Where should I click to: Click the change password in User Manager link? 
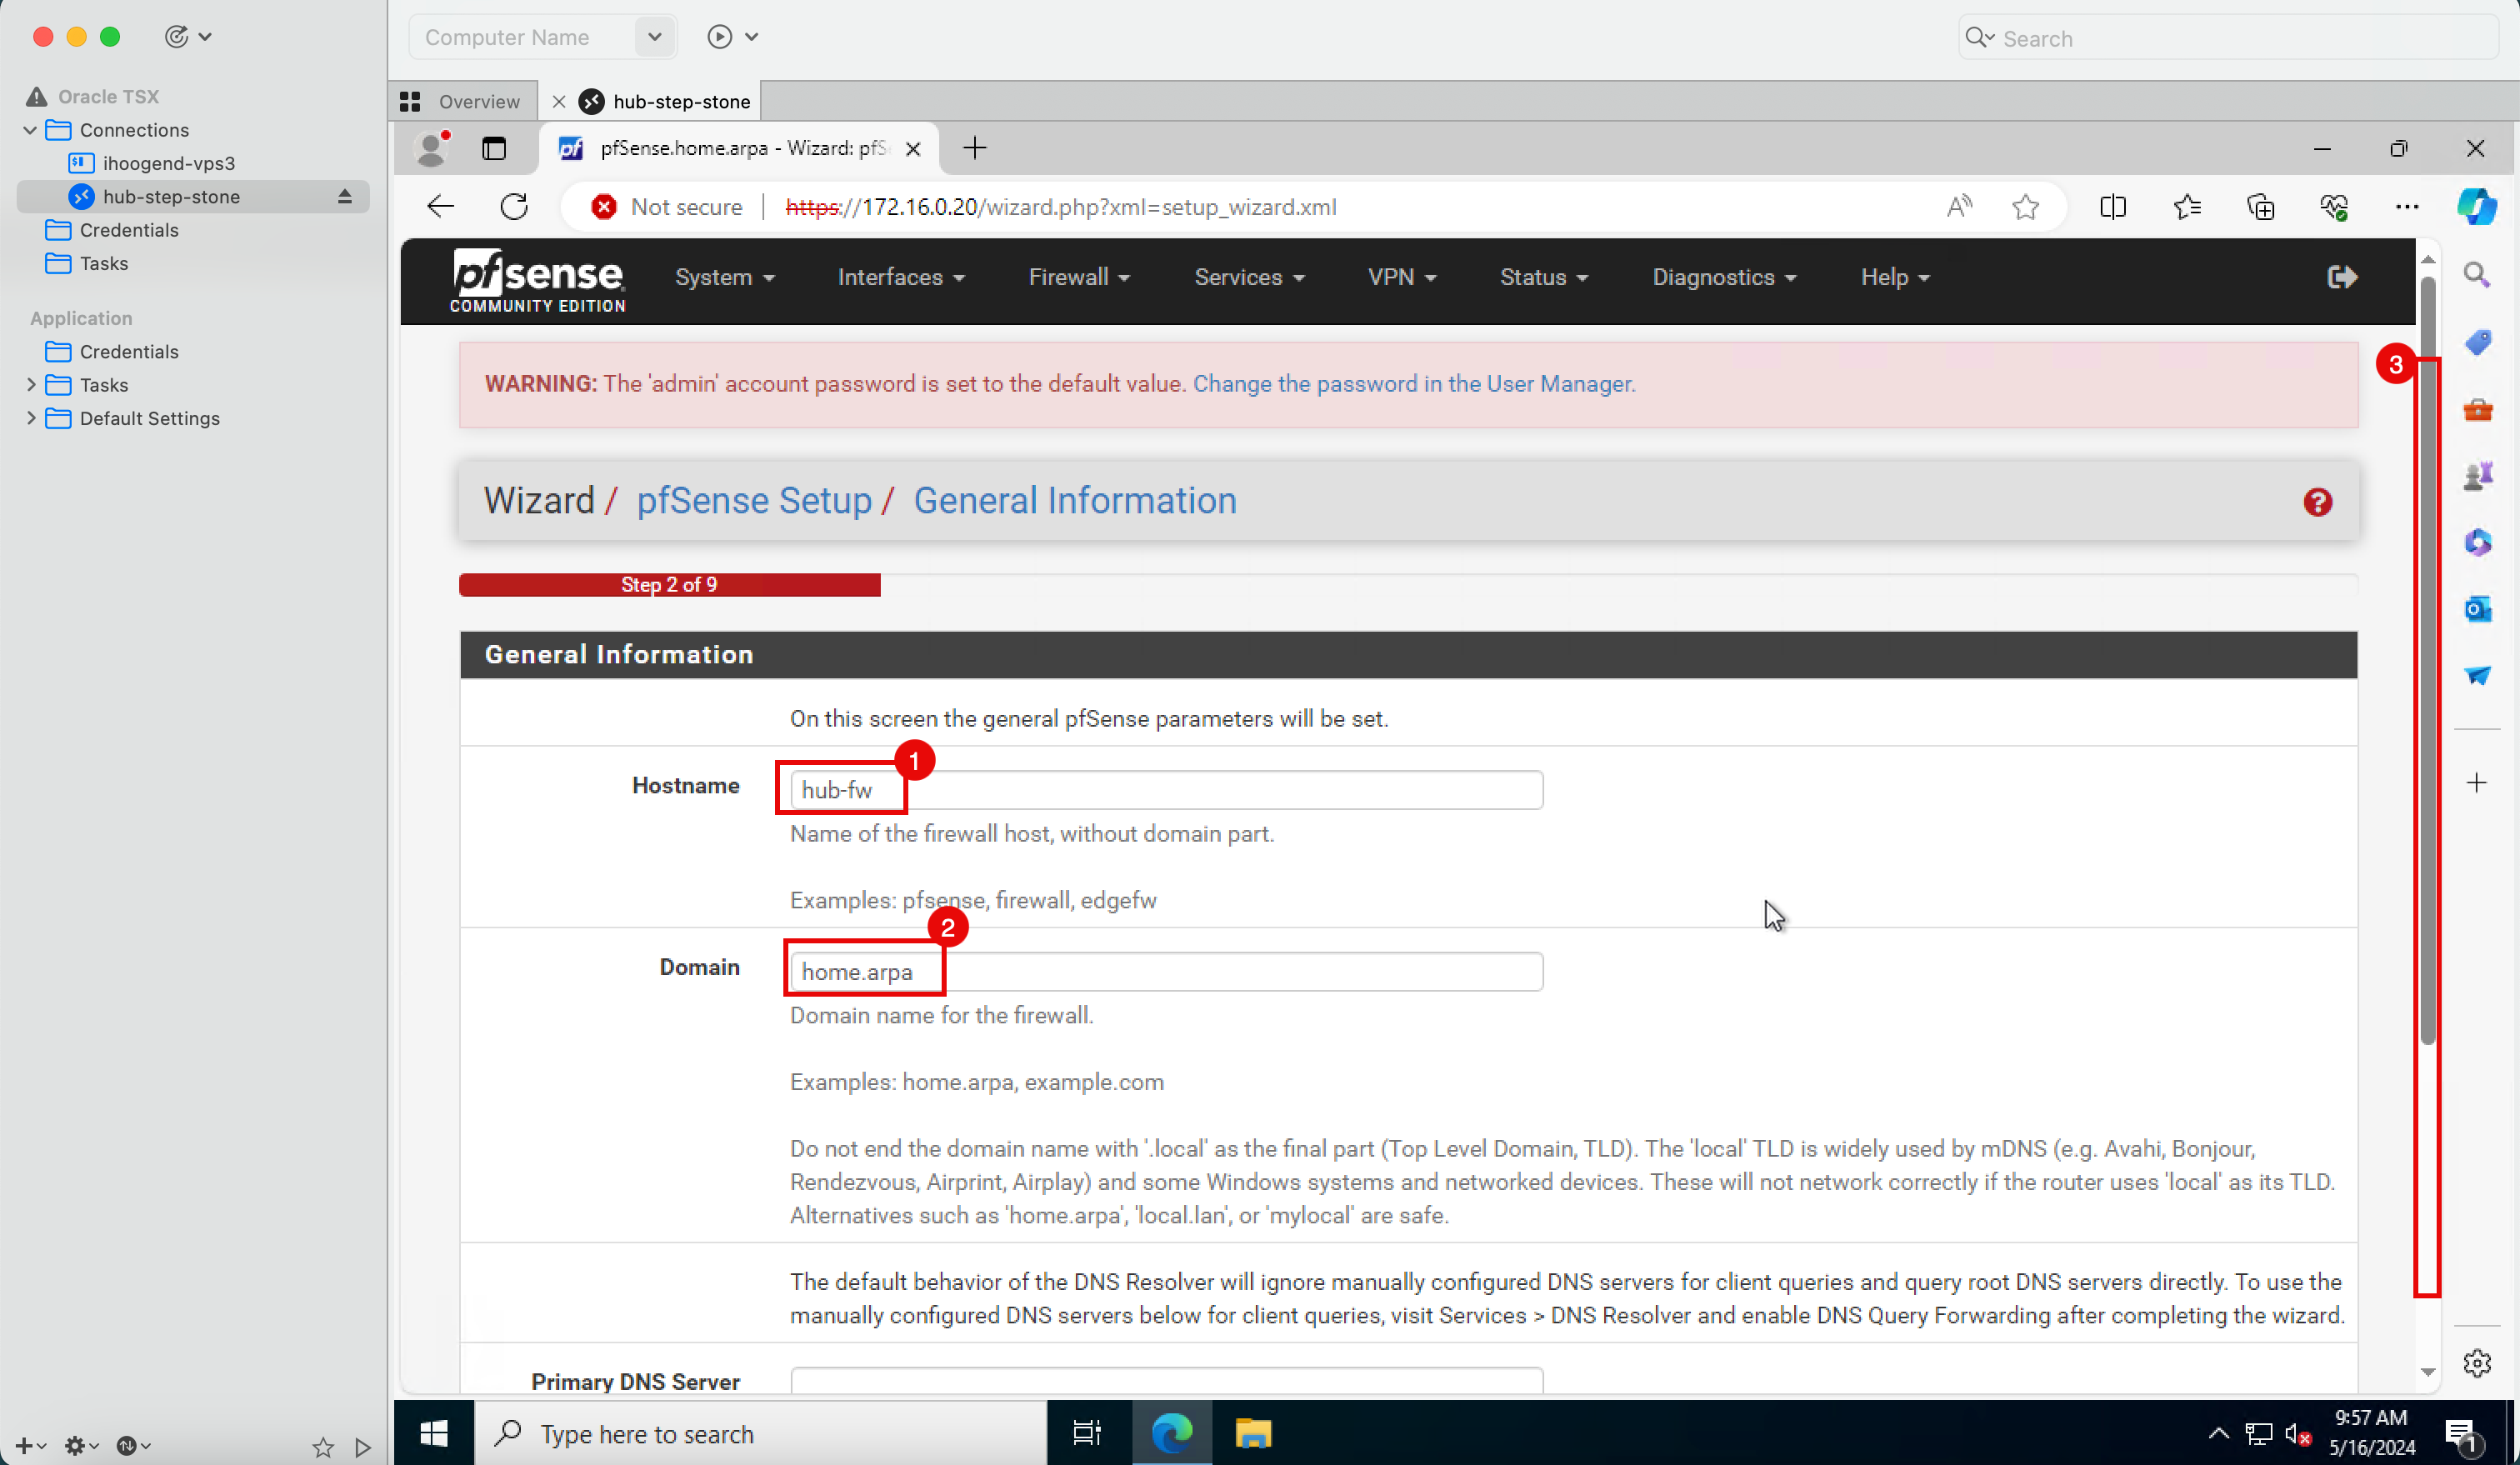(x=1413, y=384)
